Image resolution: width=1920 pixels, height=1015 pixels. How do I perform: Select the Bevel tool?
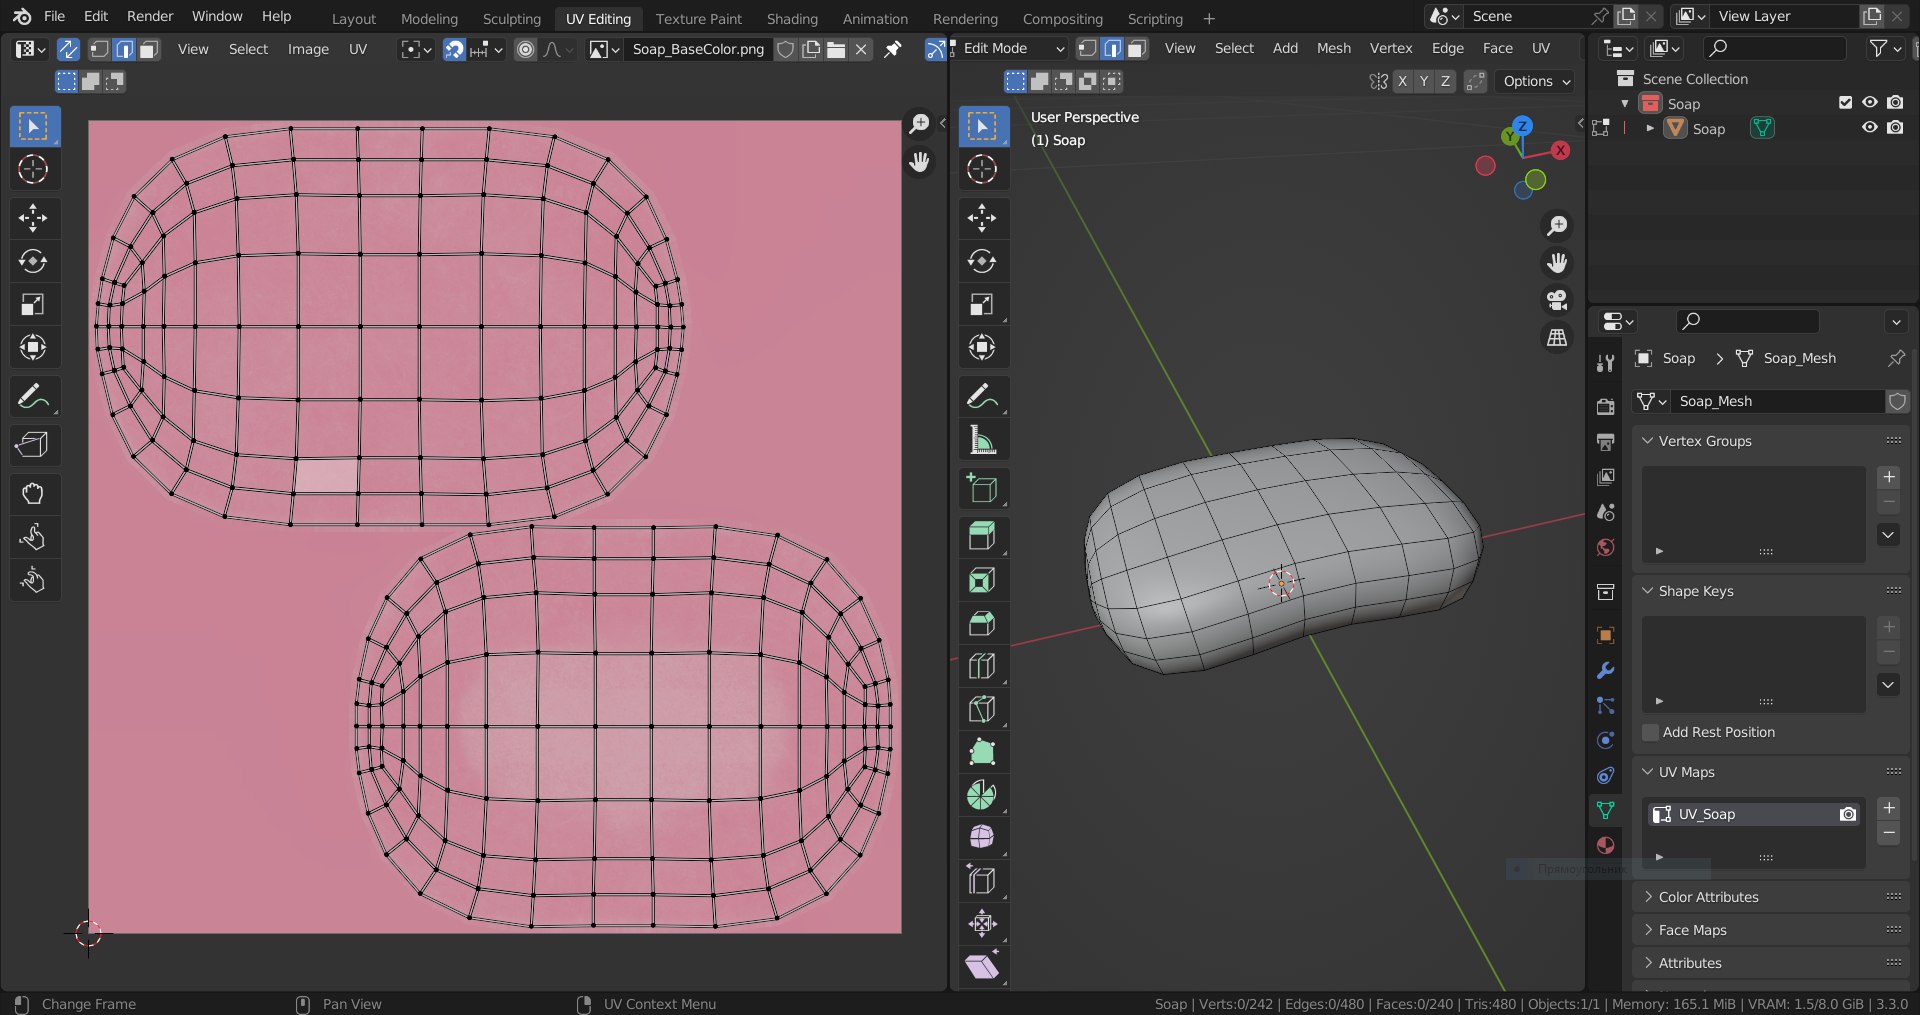point(983,623)
